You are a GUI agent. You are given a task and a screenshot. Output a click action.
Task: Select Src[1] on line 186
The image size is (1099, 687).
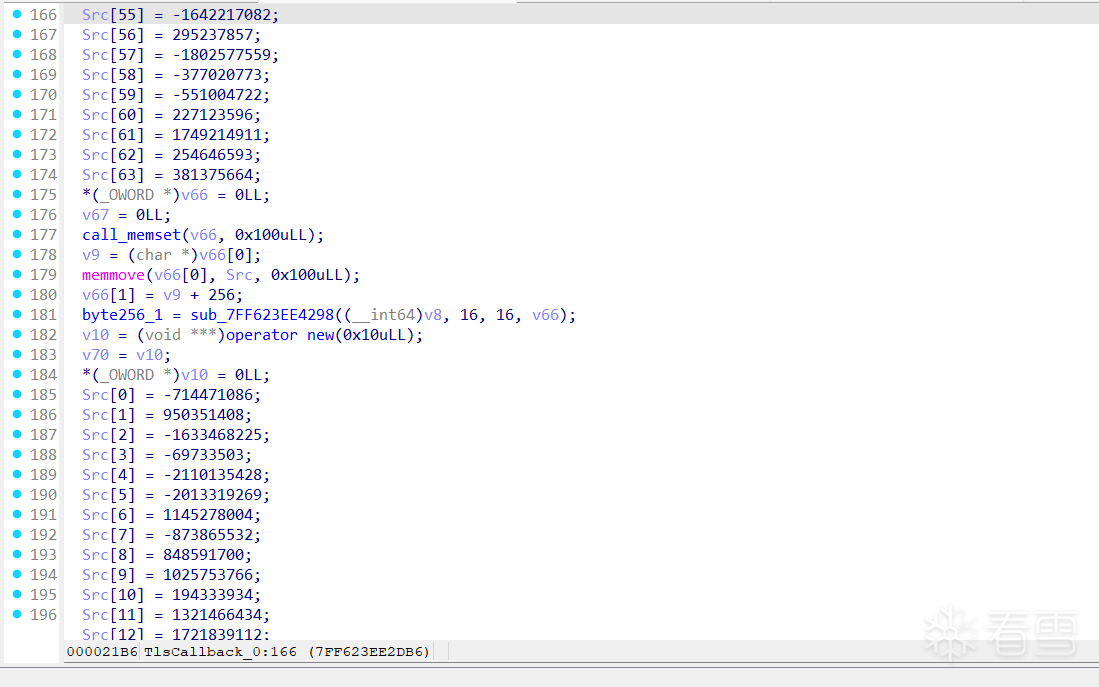[109, 415]
